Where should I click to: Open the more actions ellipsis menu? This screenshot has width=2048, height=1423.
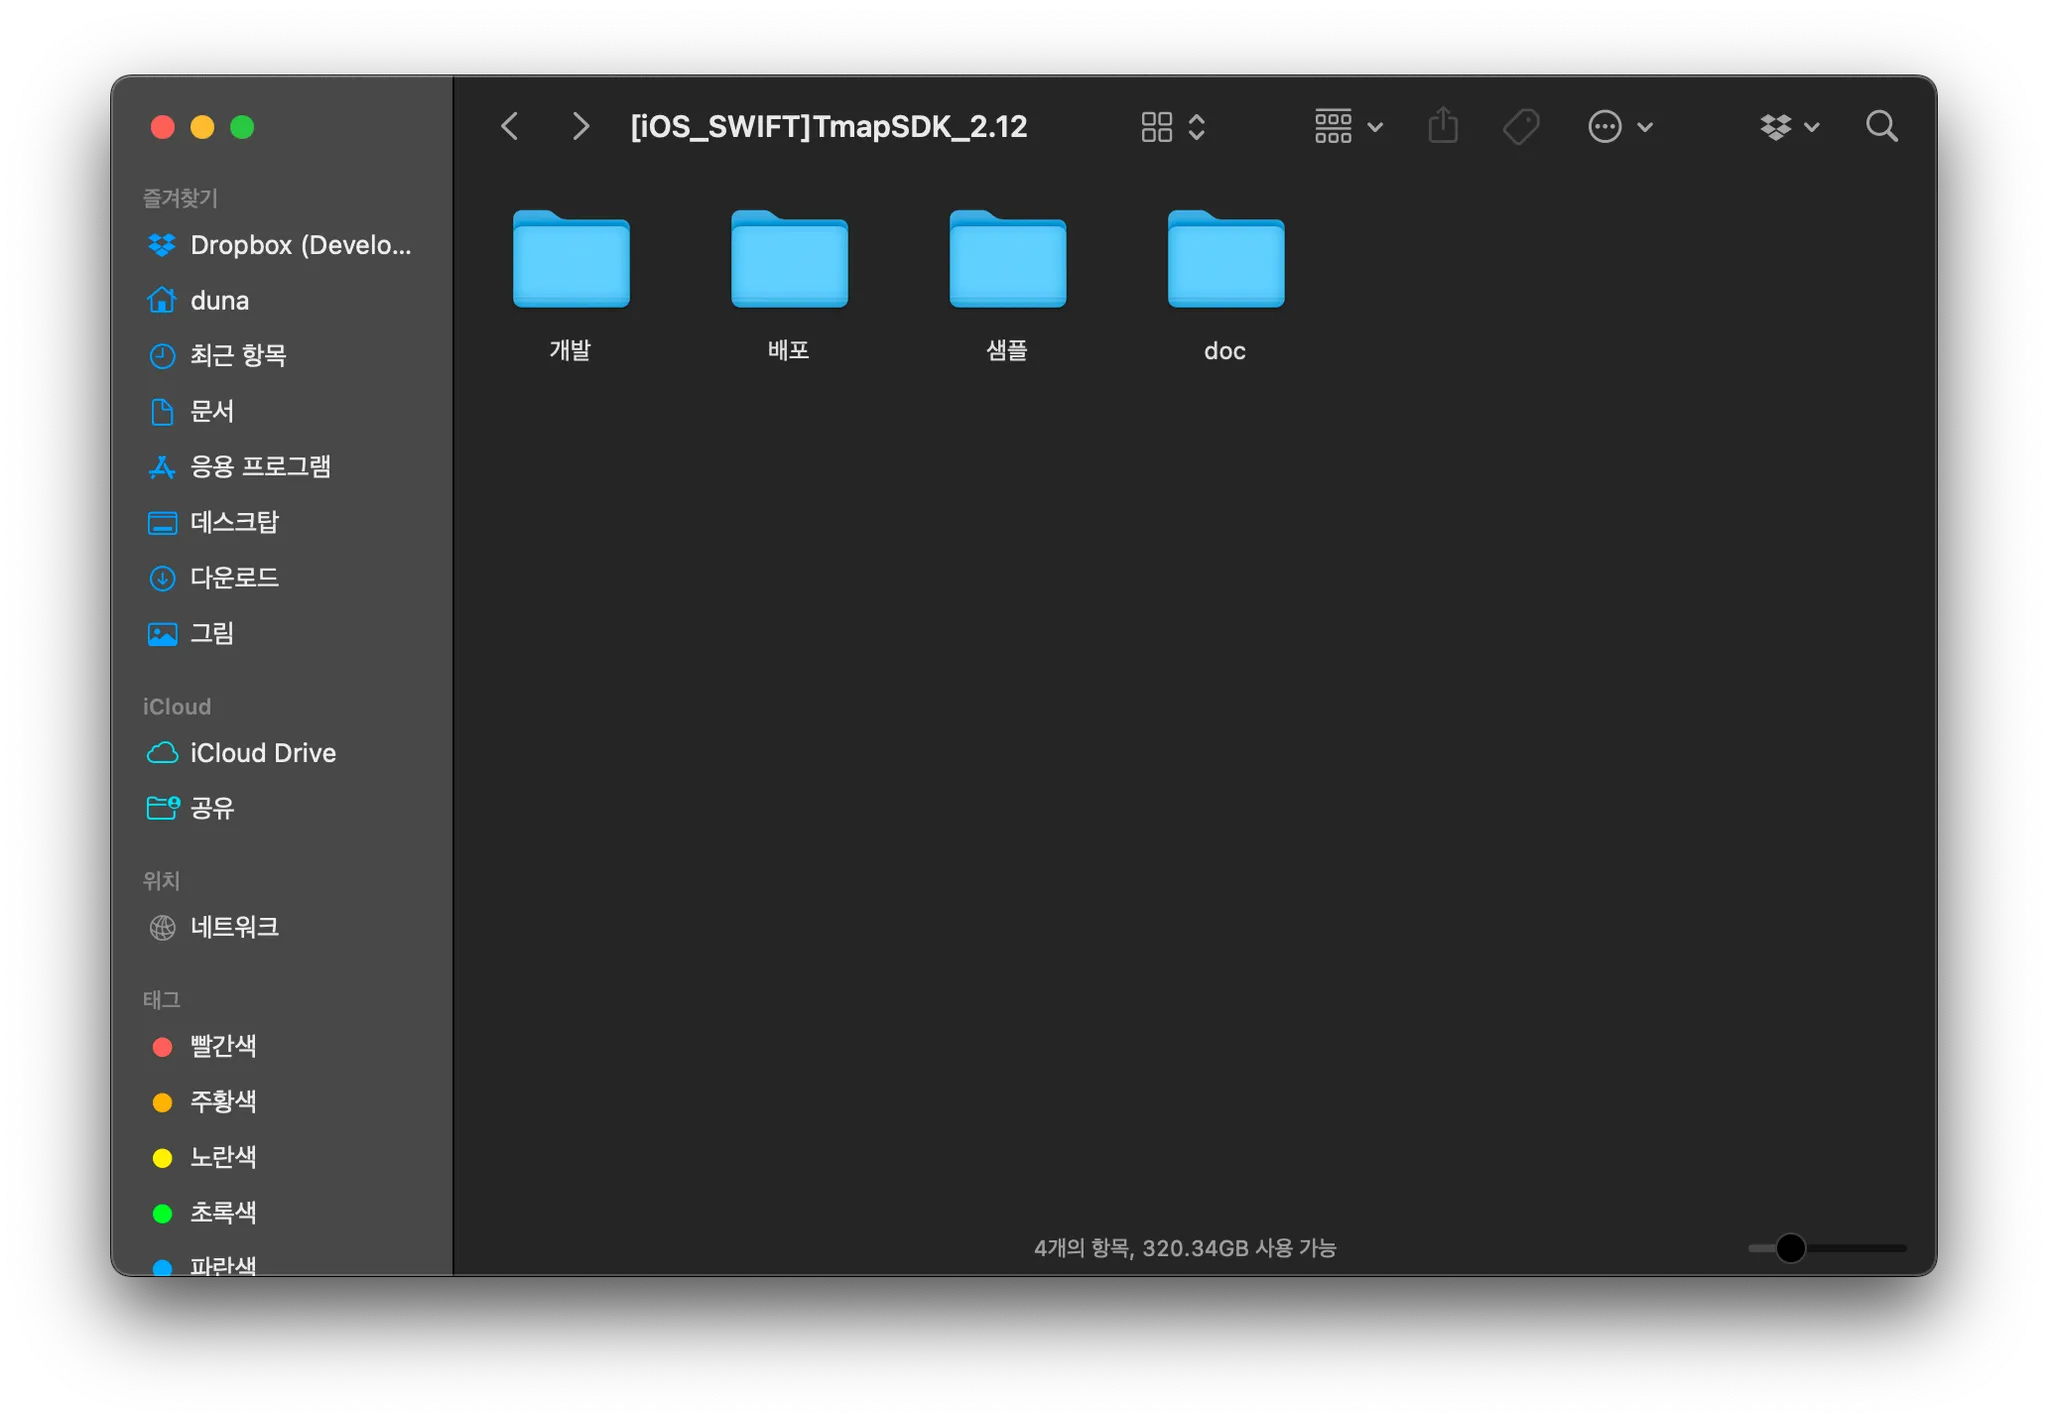pos(1620,127)
